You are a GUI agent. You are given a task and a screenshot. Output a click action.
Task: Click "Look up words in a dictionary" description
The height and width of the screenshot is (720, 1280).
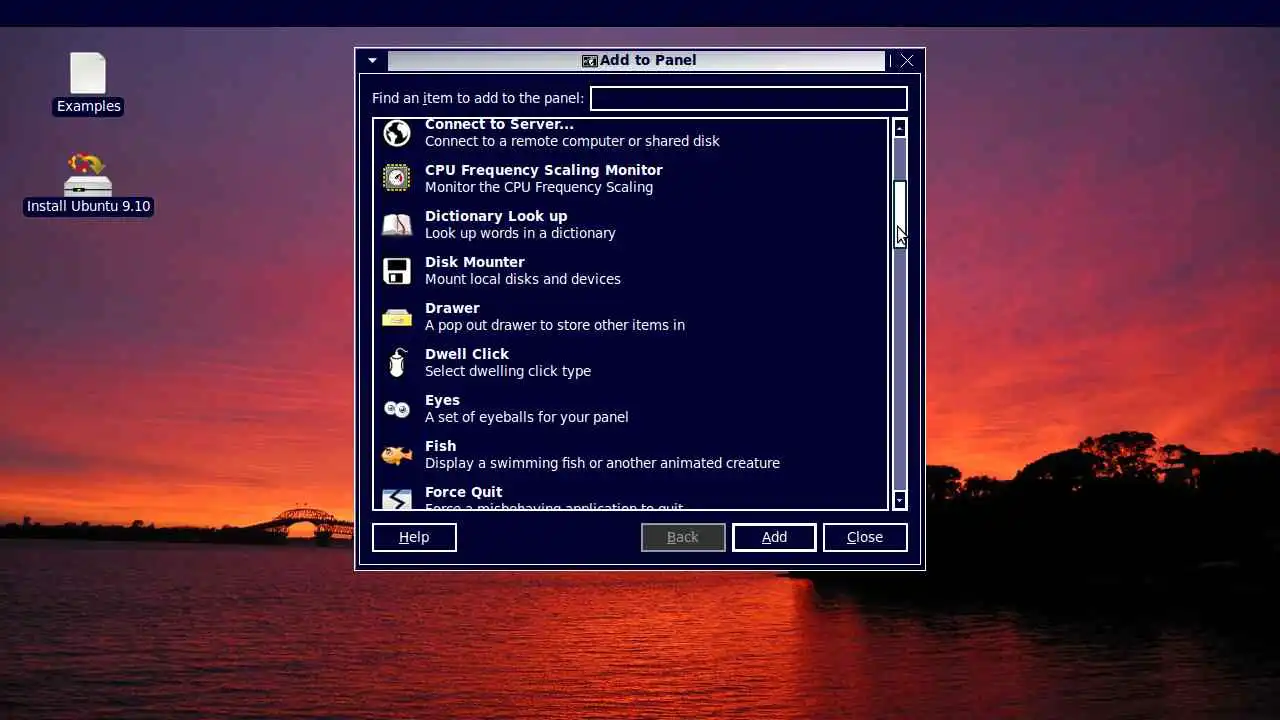[520, 233]
